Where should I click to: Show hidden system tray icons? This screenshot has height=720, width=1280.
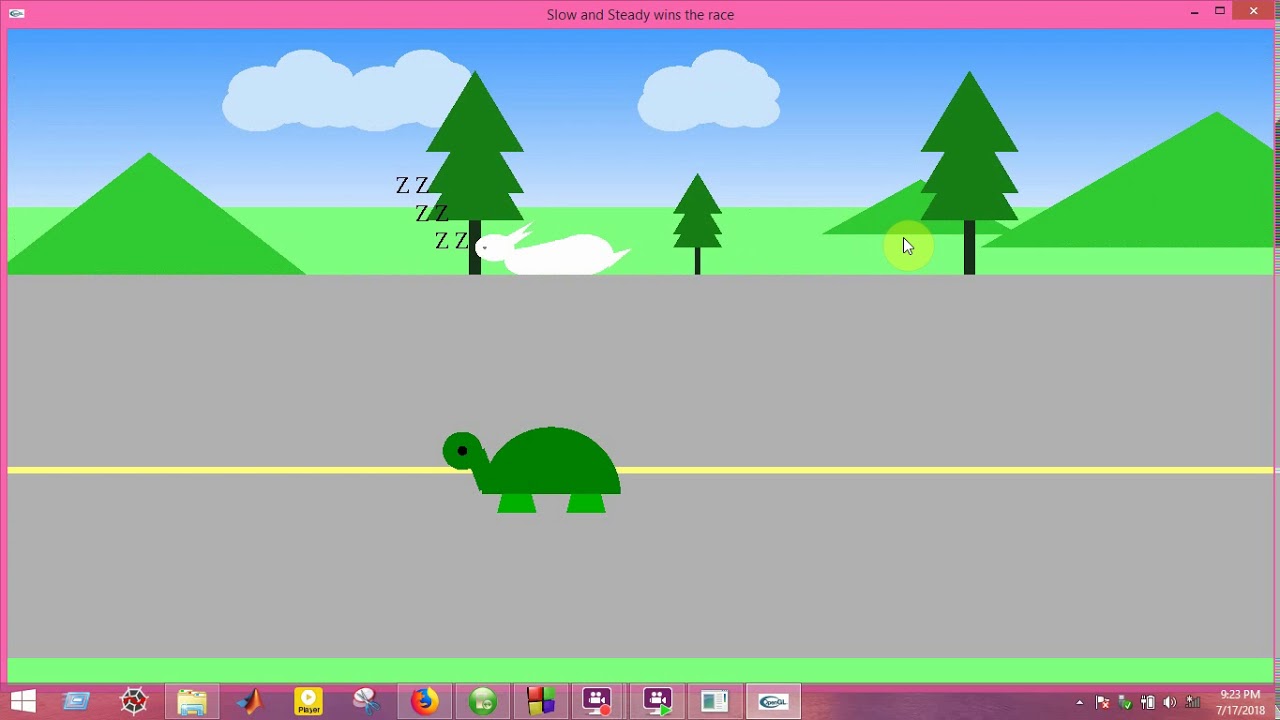click(1079, 703)
